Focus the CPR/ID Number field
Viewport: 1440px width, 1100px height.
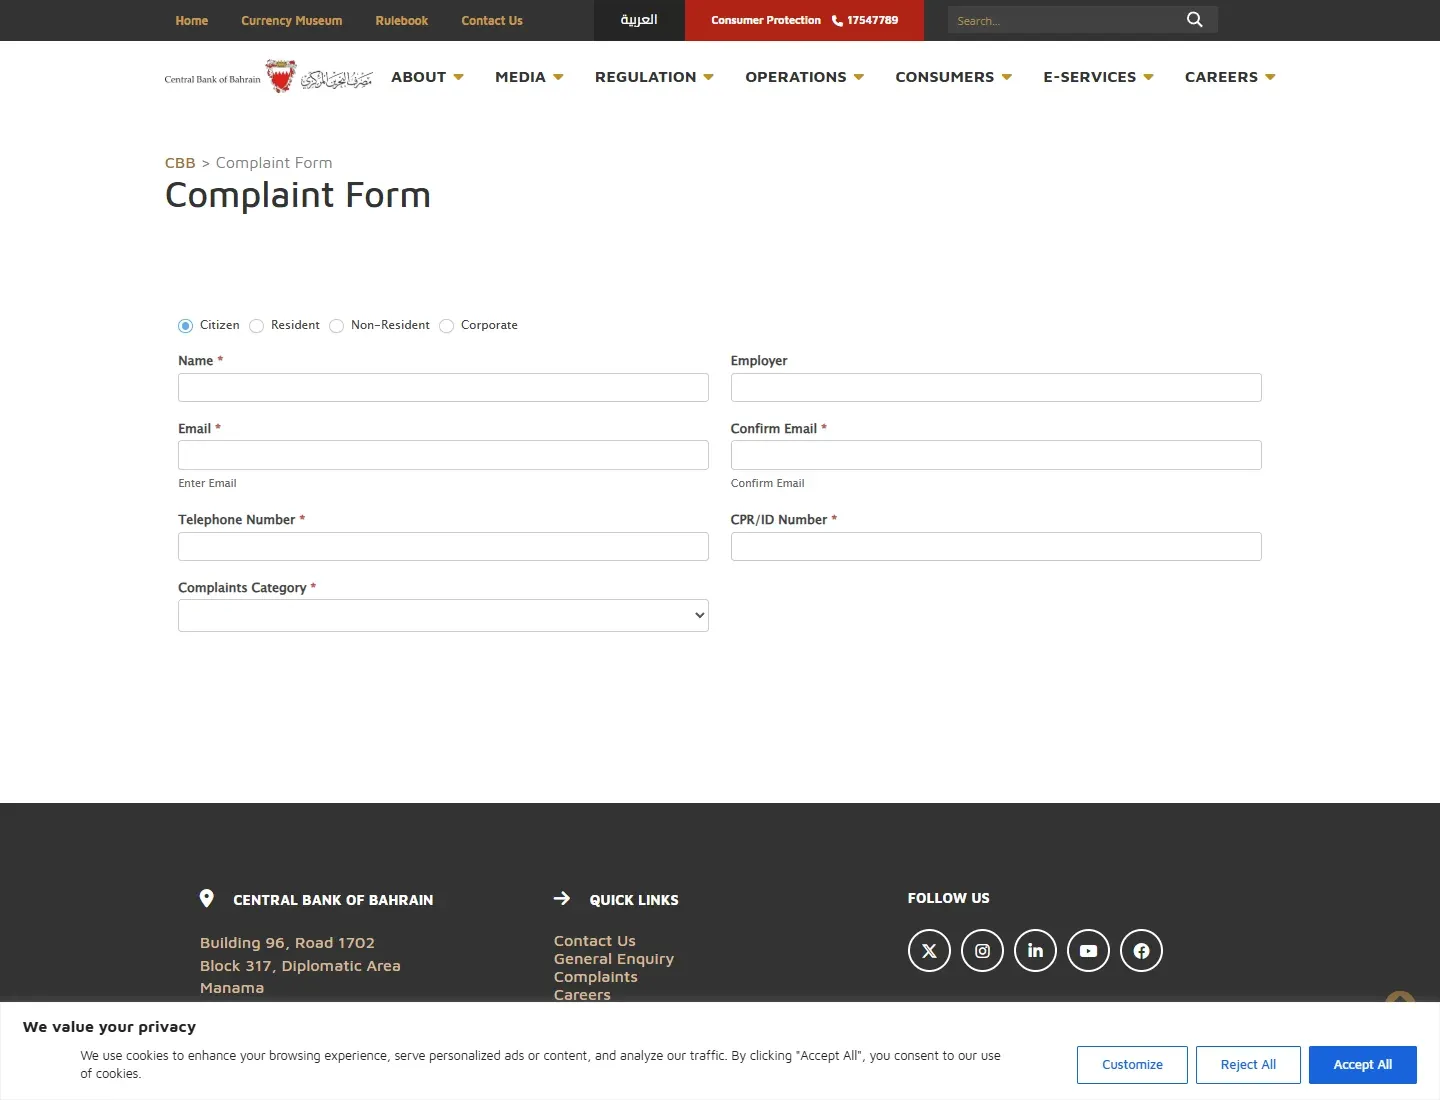point(996,546)
